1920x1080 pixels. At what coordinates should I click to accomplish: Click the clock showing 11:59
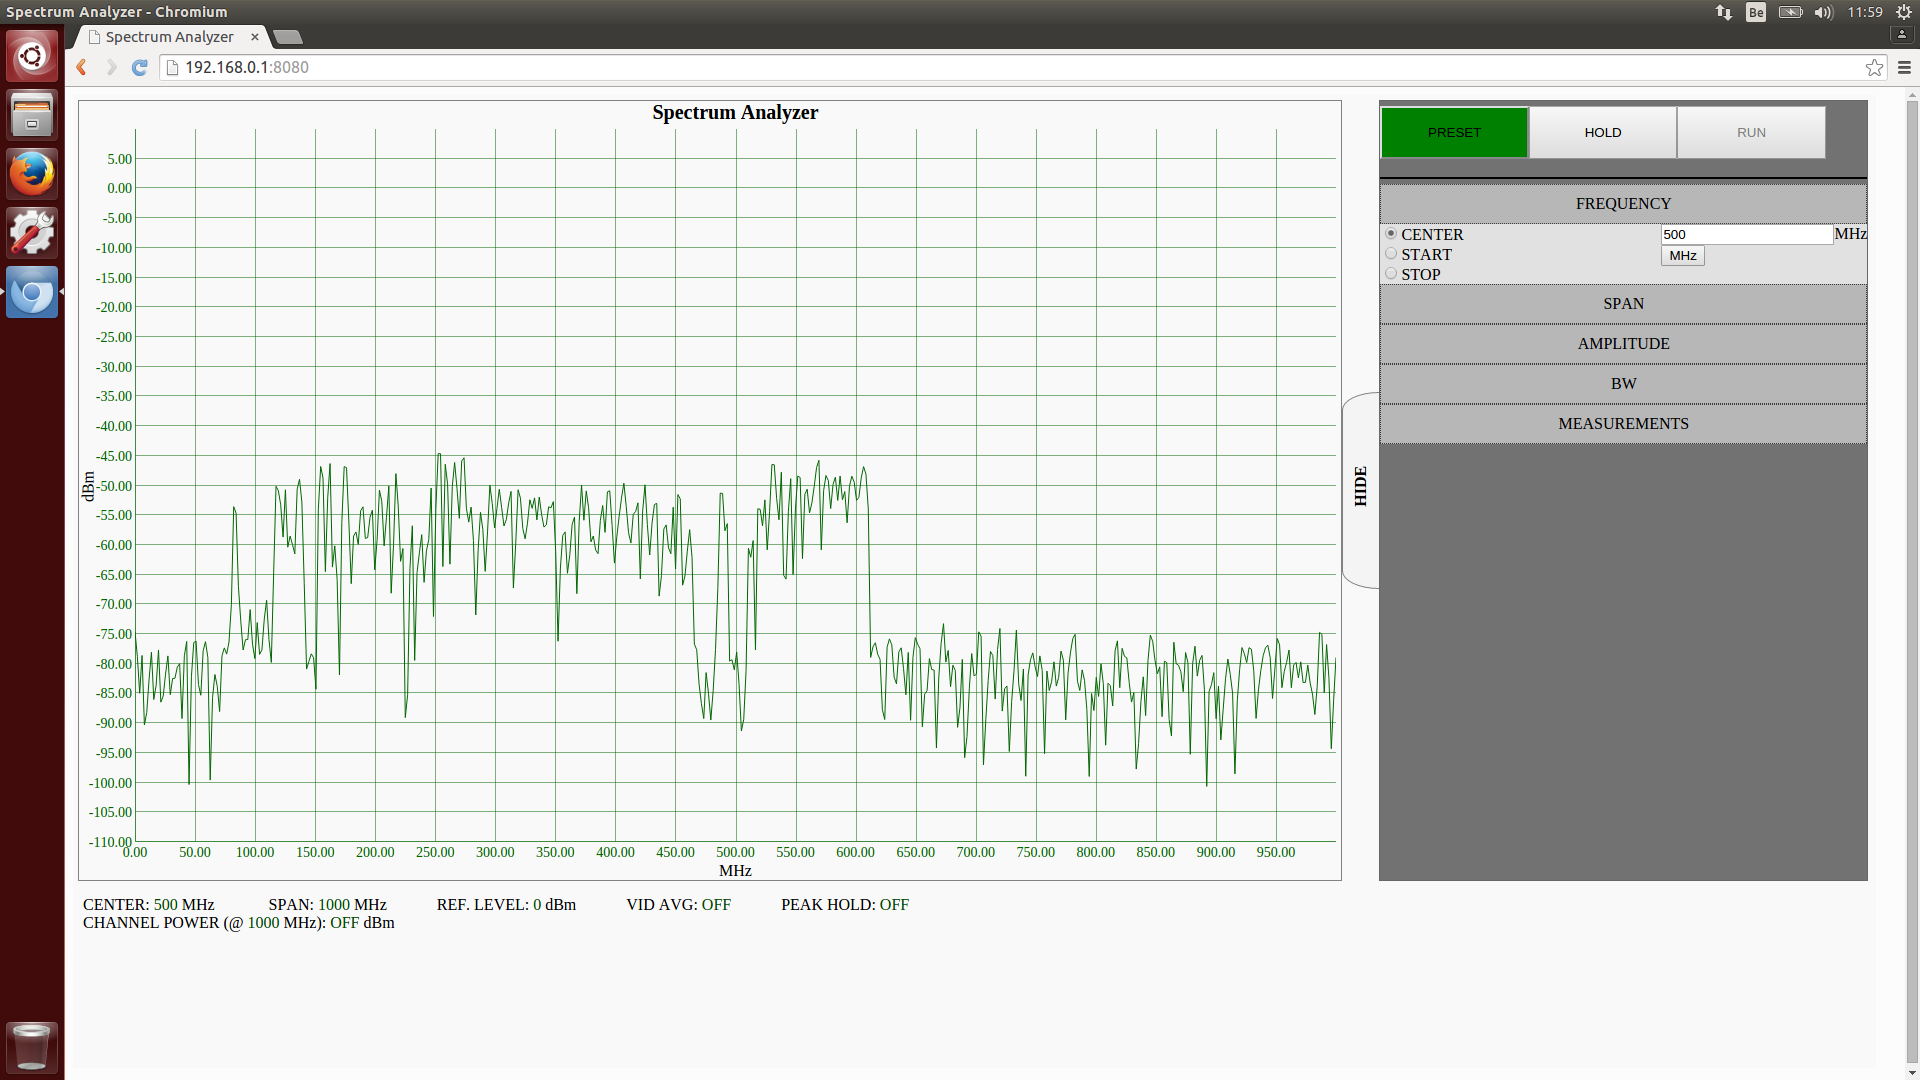coord(1865,12)
